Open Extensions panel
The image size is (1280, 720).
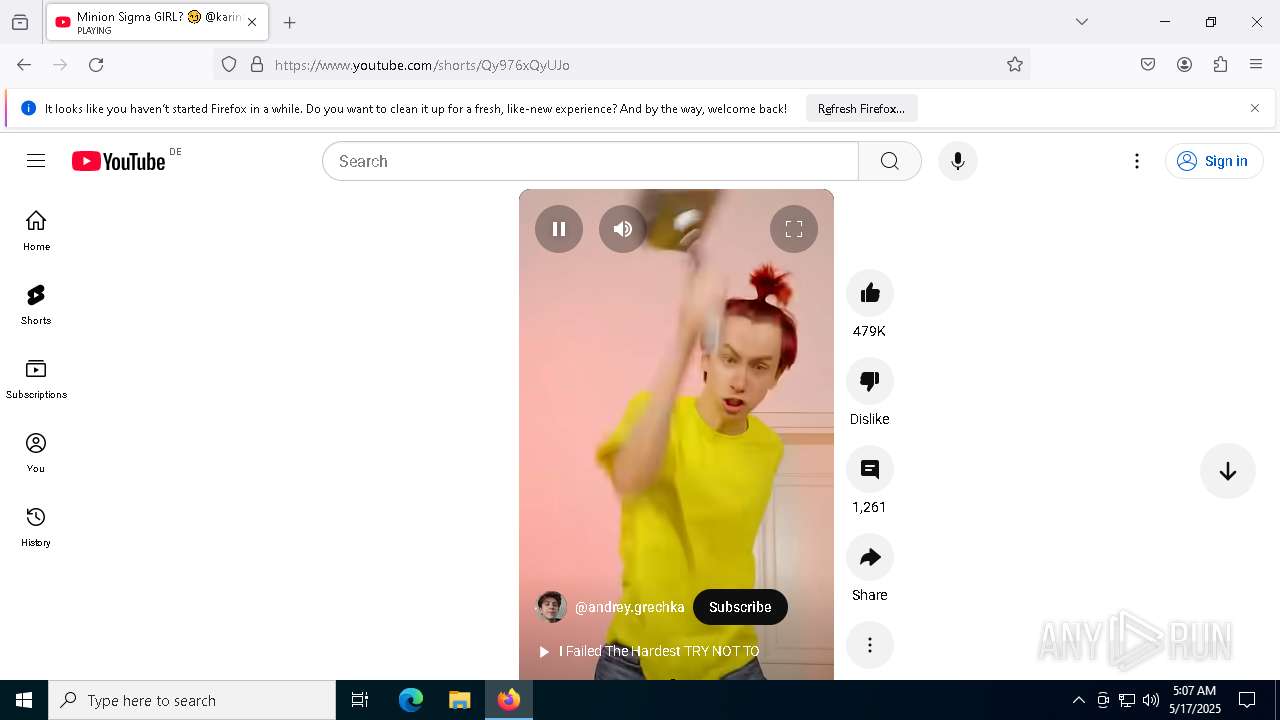(x=1220, y=65)
